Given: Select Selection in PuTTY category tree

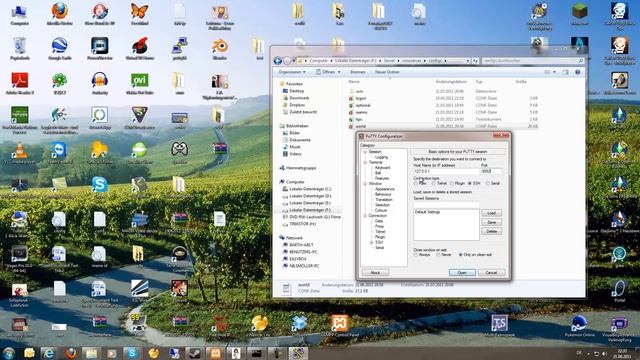Looking at the screenshot, I should point(382,205).
